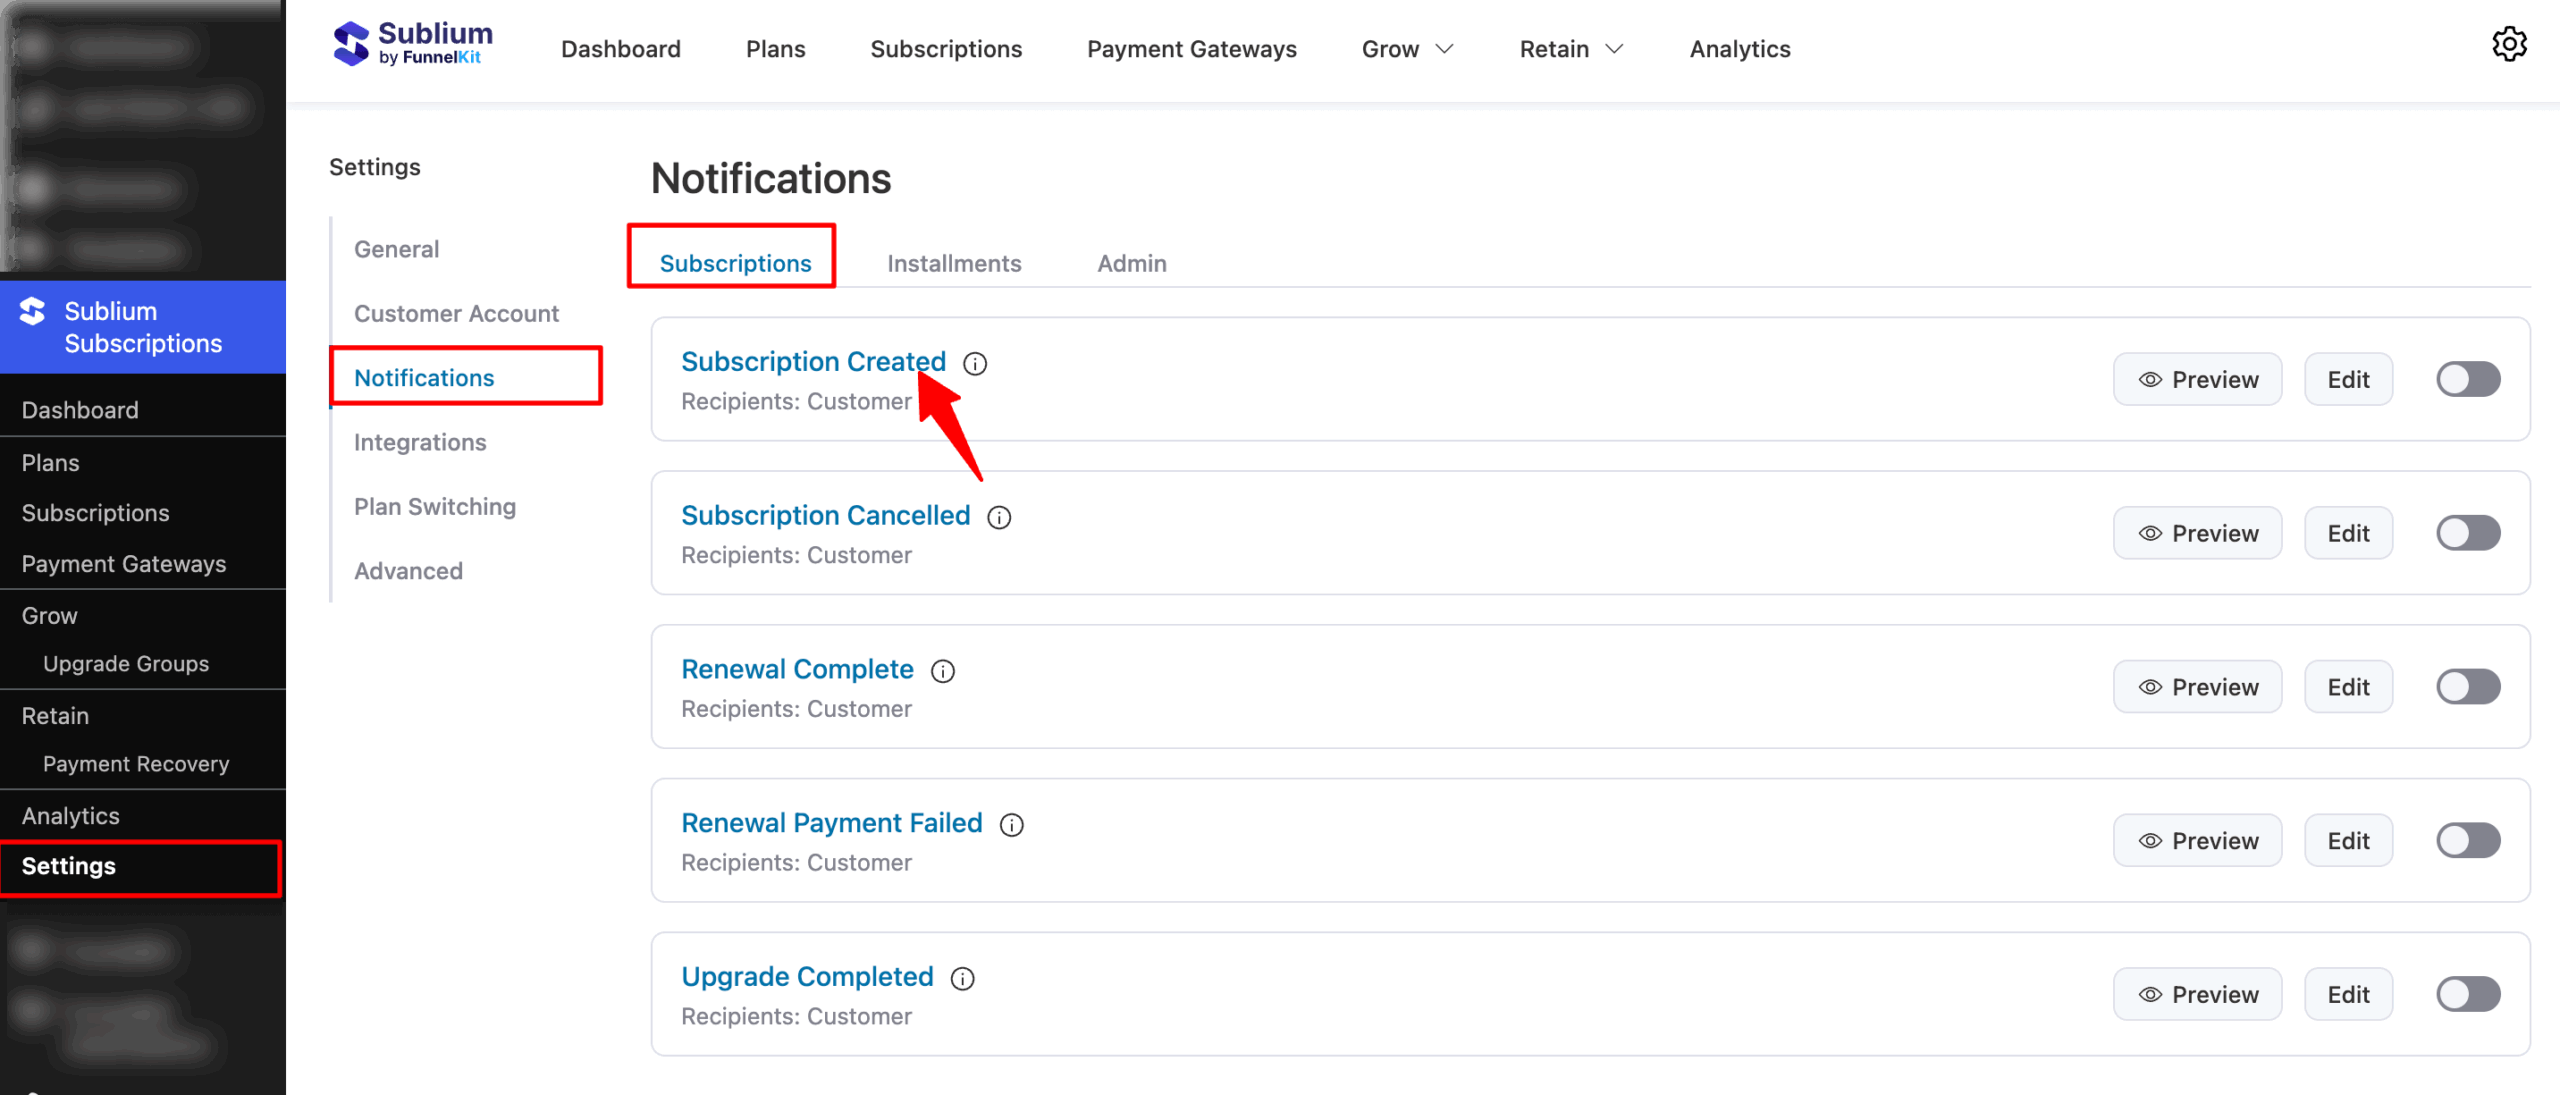Expand the Retain dropdown in top navigation
Image resolution: width=2560 pixels, height=1095 pixels.
[1570, 48]
